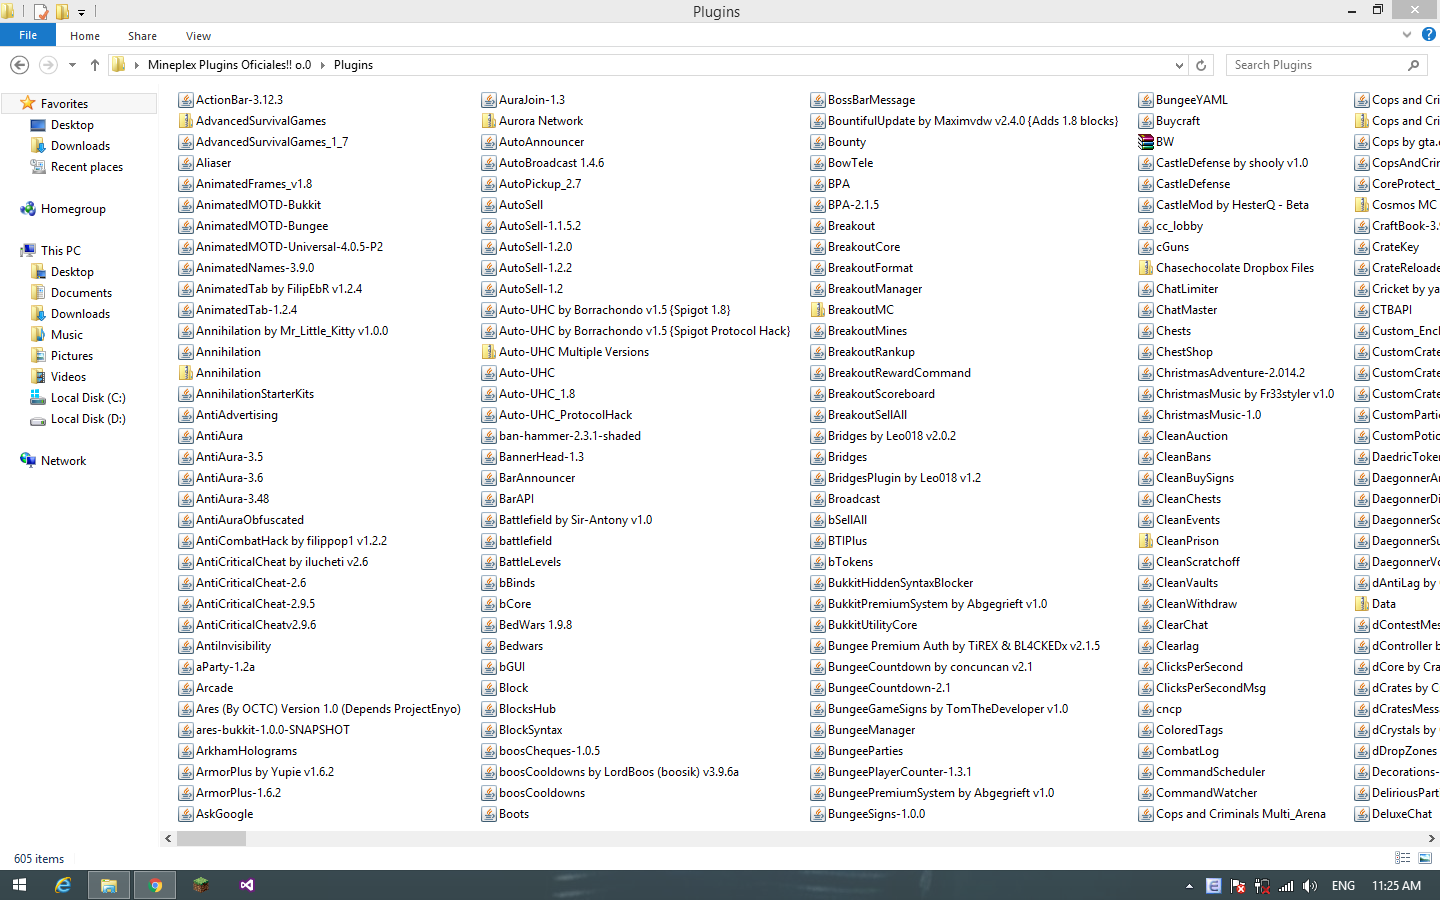The width and height of the screenshot is (1440, 900).
Task: Switch to Details view layout
Action: (x=1403, y=858)
